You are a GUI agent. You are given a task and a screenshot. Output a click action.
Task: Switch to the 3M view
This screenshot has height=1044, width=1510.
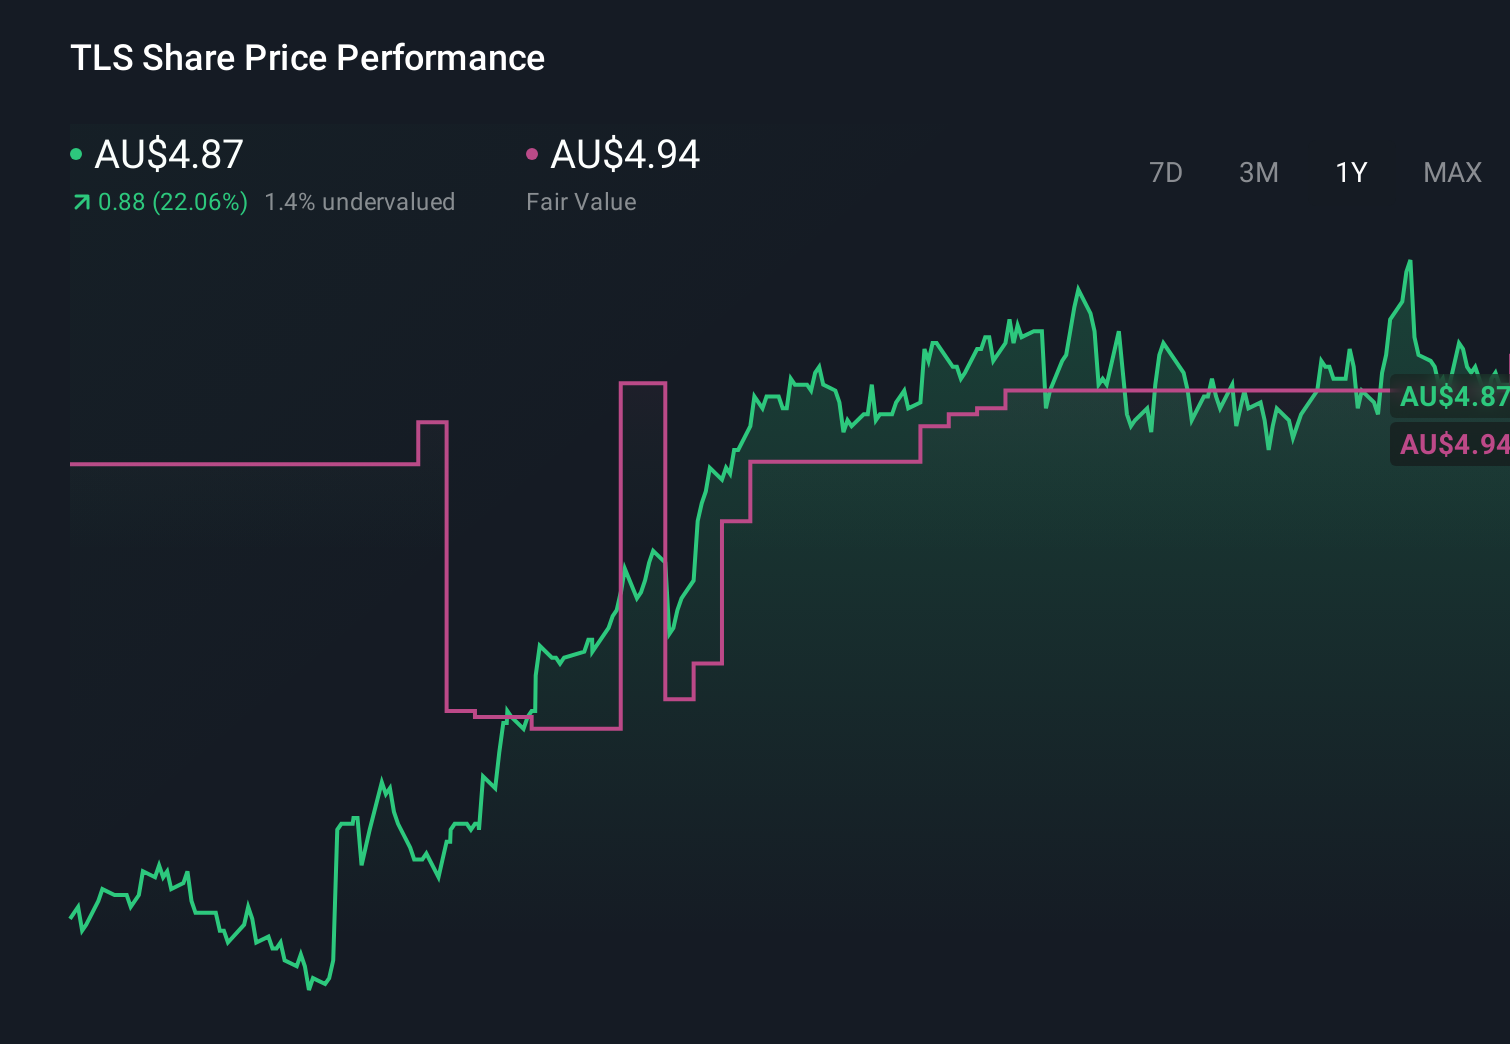point(1258,172)
